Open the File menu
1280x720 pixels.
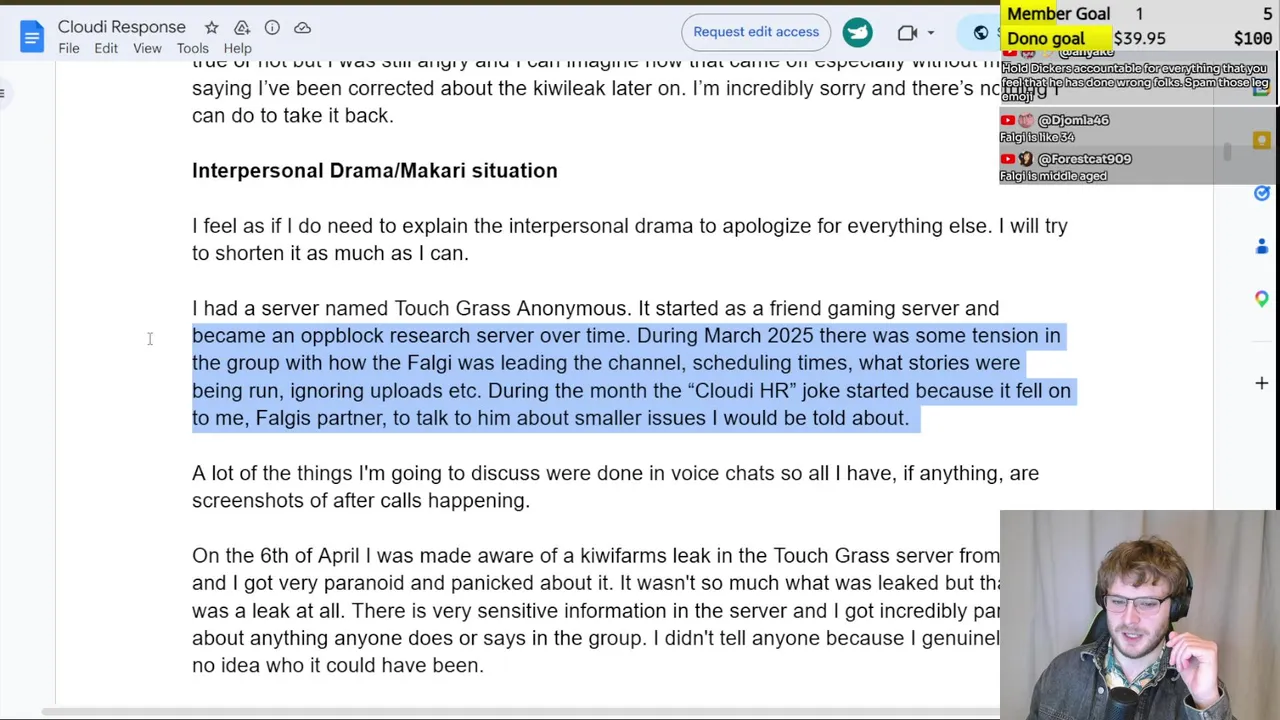coord(69,48)
